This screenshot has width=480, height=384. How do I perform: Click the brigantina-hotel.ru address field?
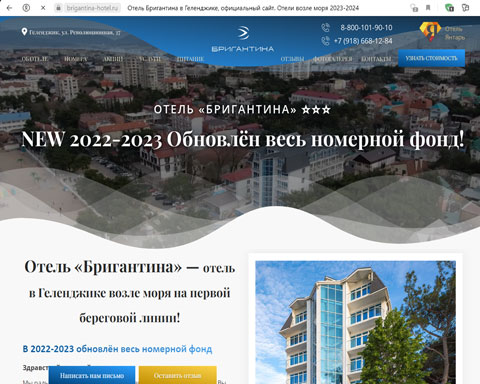[92, 8]
